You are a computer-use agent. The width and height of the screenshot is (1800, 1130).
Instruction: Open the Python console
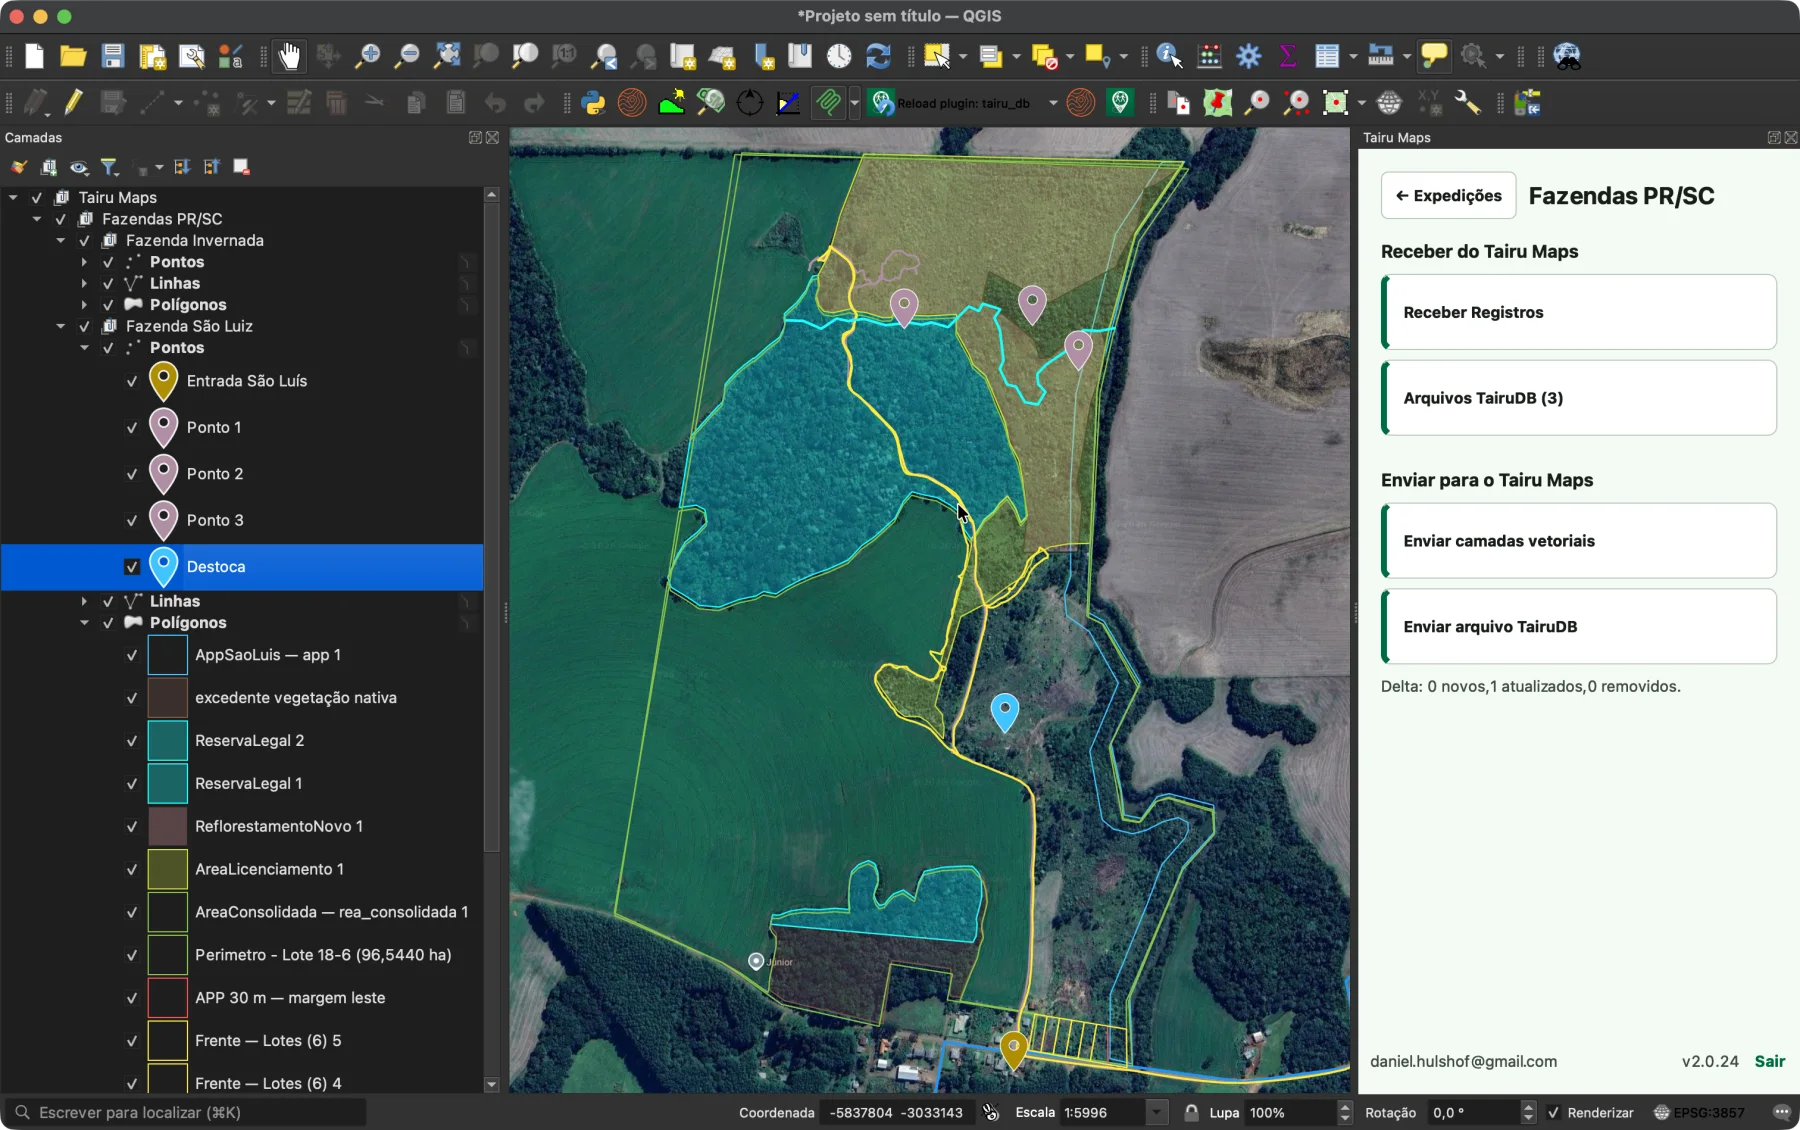pyautogui.click(x=593, y=102)
